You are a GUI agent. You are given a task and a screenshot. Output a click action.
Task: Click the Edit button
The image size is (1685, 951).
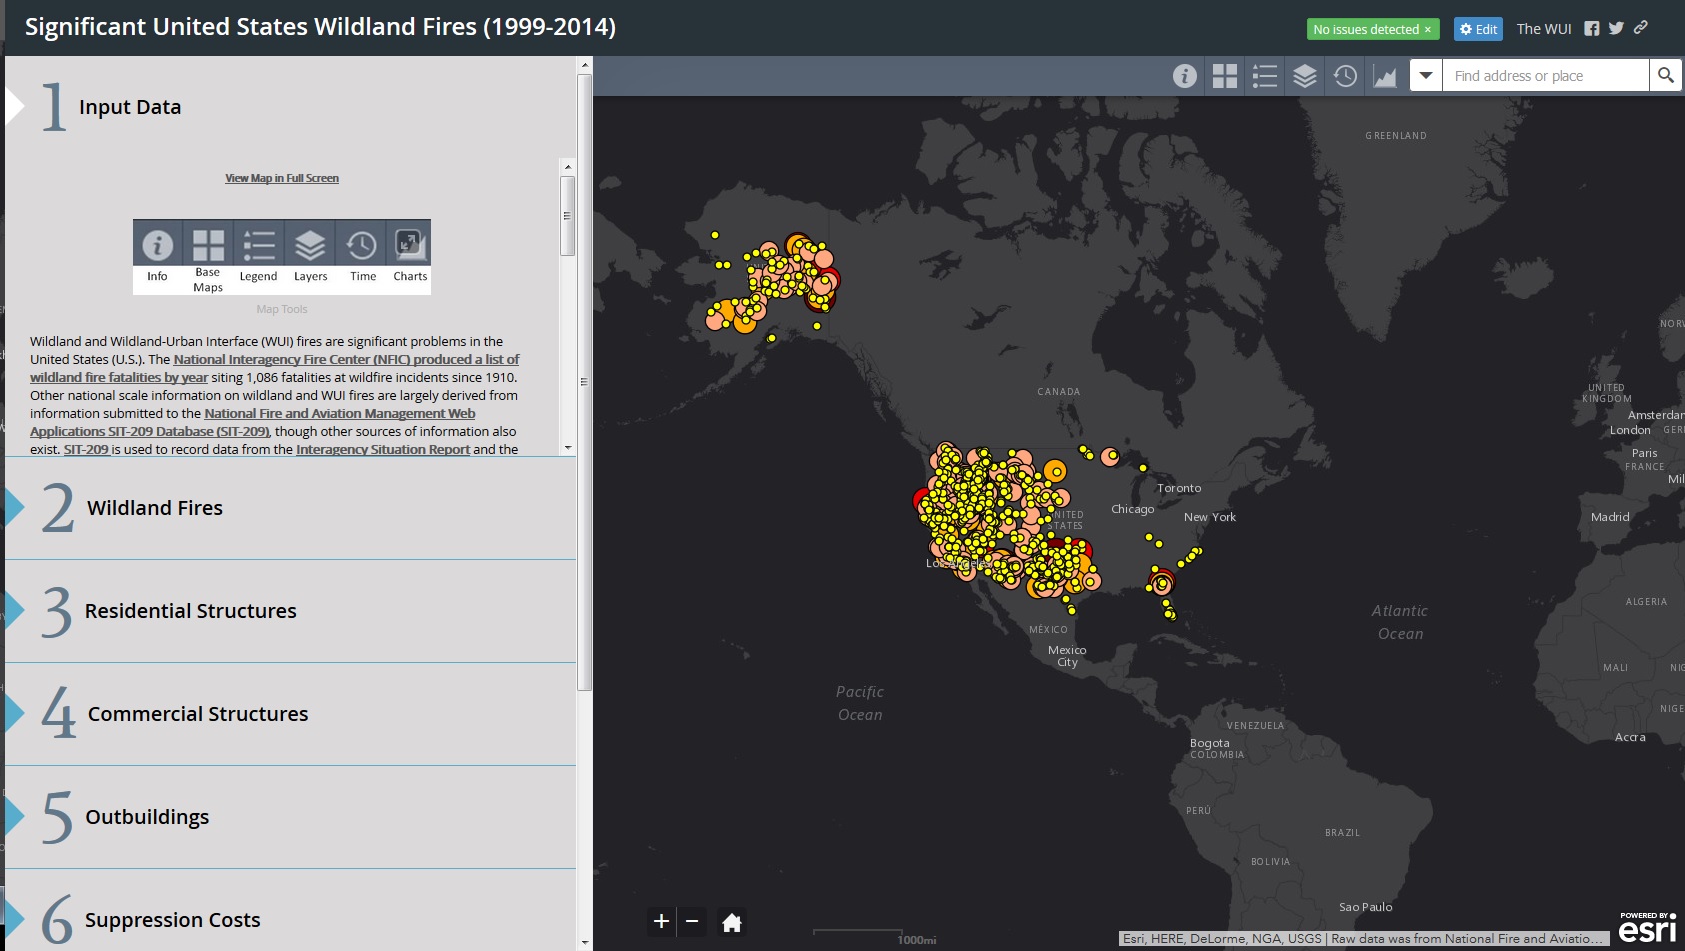click(x=1478, y=29)
